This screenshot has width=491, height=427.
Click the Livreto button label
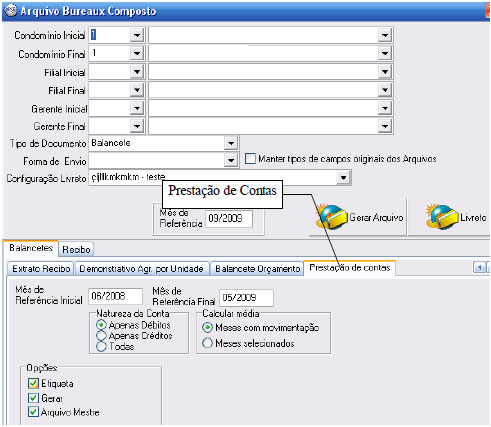[x=473, y=218]
